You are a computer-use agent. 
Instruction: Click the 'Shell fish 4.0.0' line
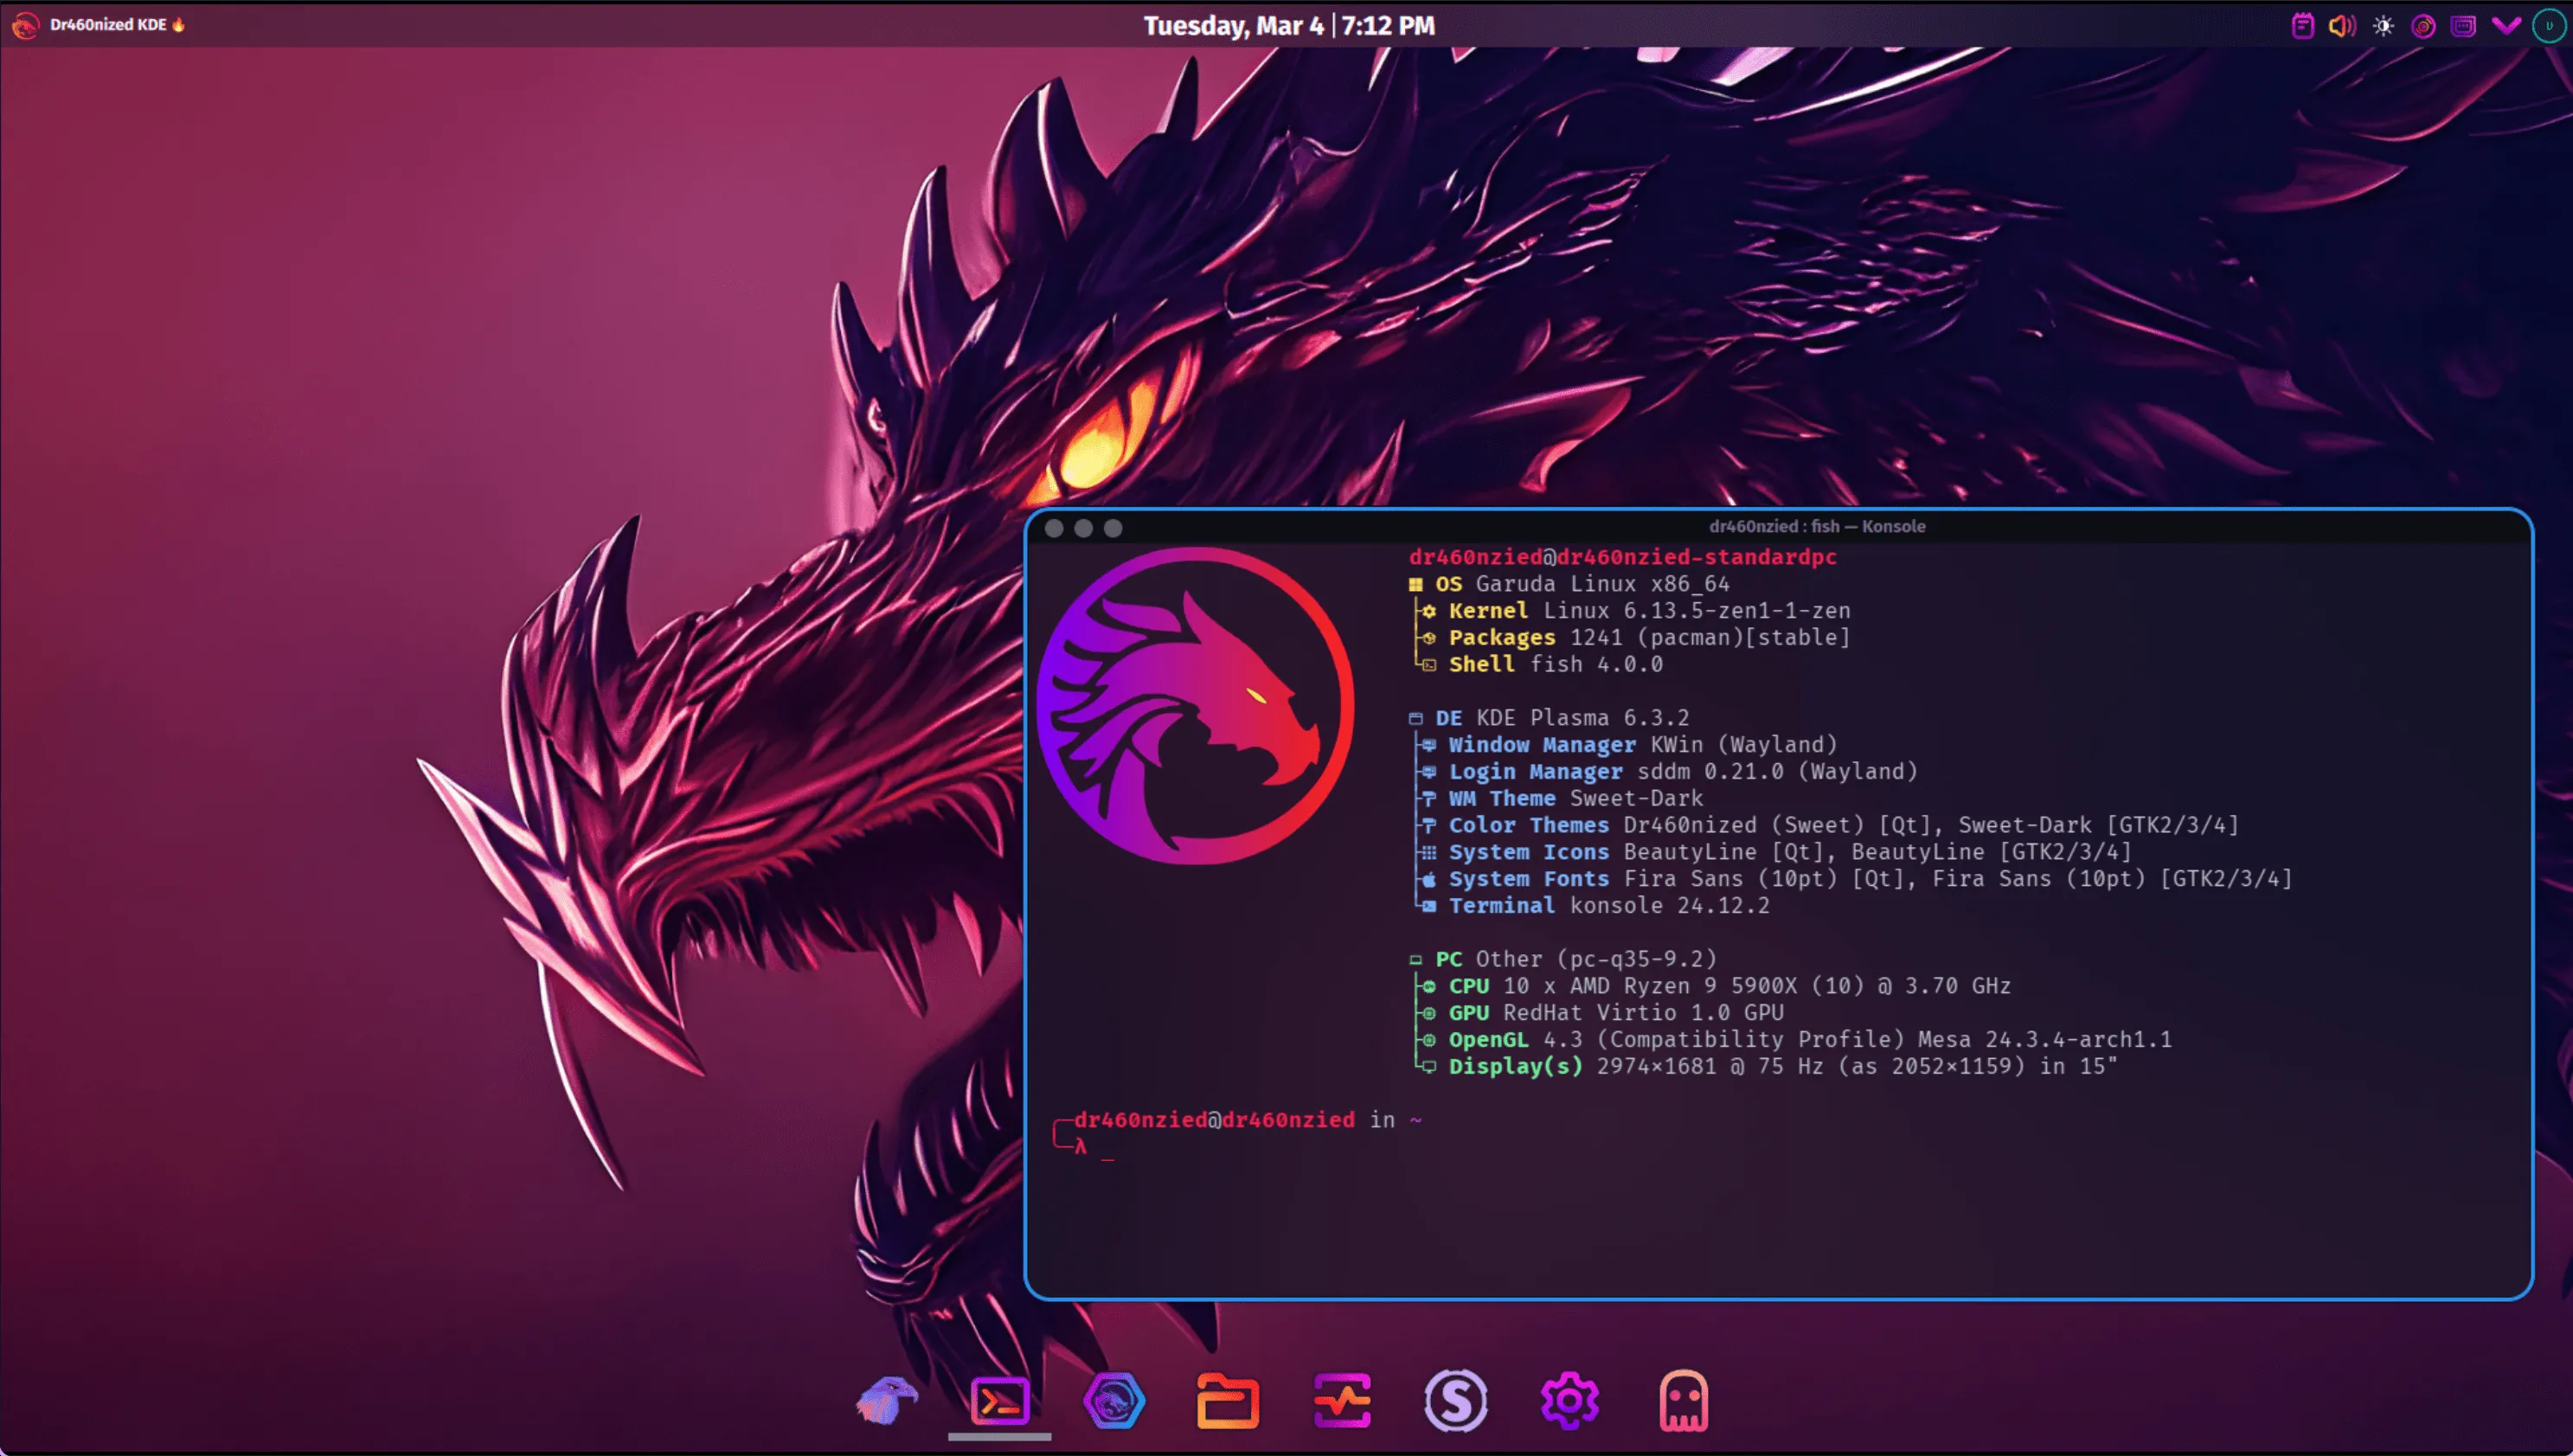pos(1538,665)
